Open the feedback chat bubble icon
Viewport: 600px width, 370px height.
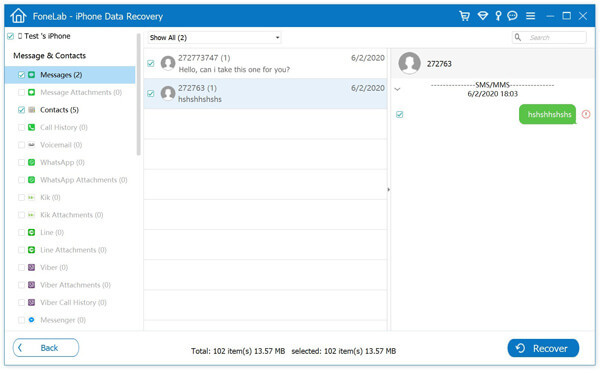click(x=512, y=16)
